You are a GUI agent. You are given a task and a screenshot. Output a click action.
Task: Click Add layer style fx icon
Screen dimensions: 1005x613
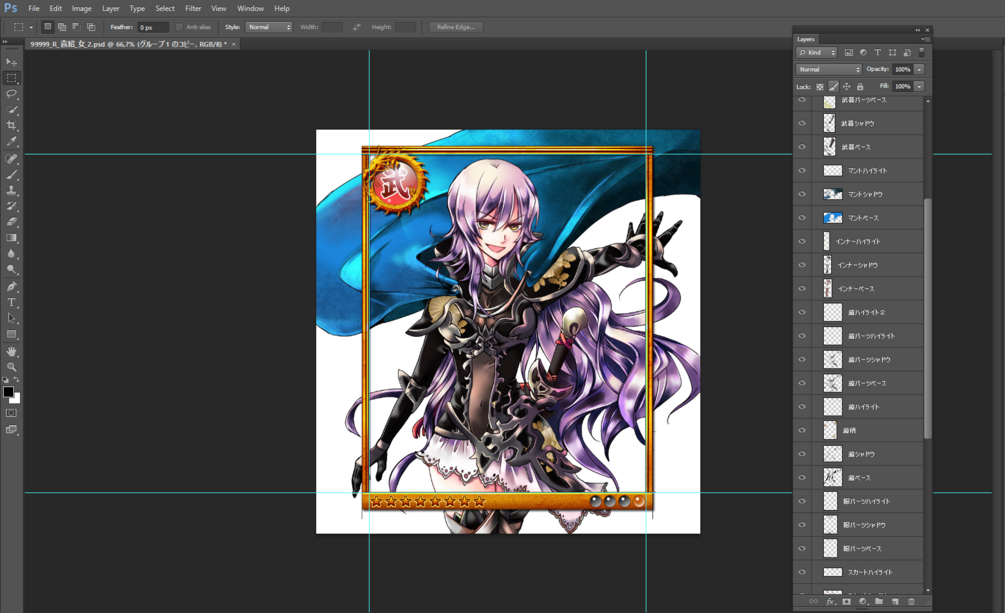pos(831,601)
